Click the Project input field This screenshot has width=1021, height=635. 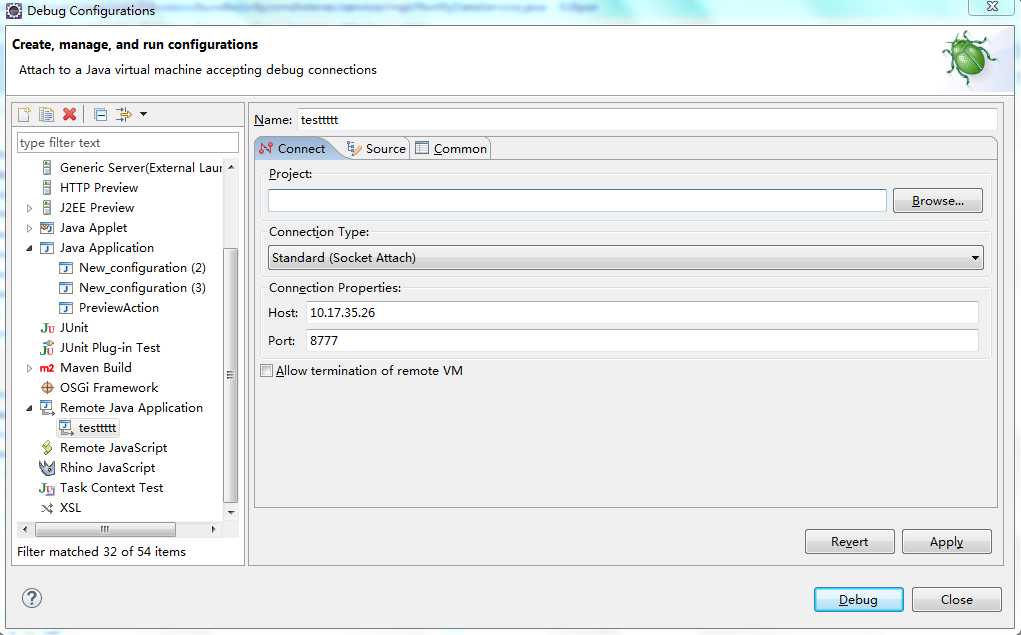click(577, 201)
